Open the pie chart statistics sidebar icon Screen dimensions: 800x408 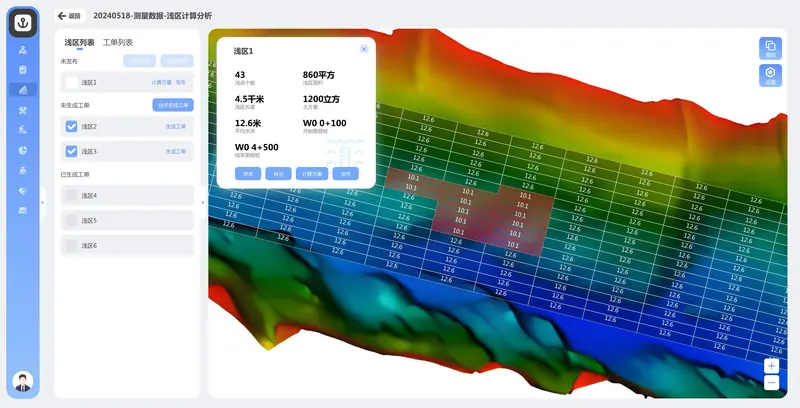coord(23,150)
